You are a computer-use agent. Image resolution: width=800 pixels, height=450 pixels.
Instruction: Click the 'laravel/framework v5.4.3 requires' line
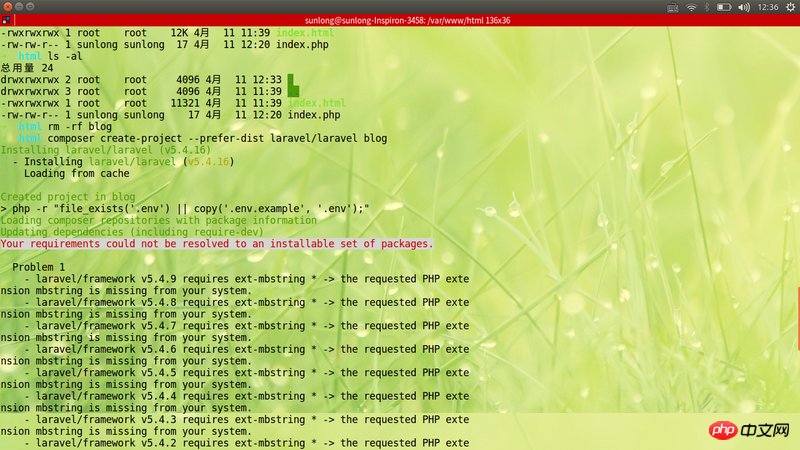247,420
